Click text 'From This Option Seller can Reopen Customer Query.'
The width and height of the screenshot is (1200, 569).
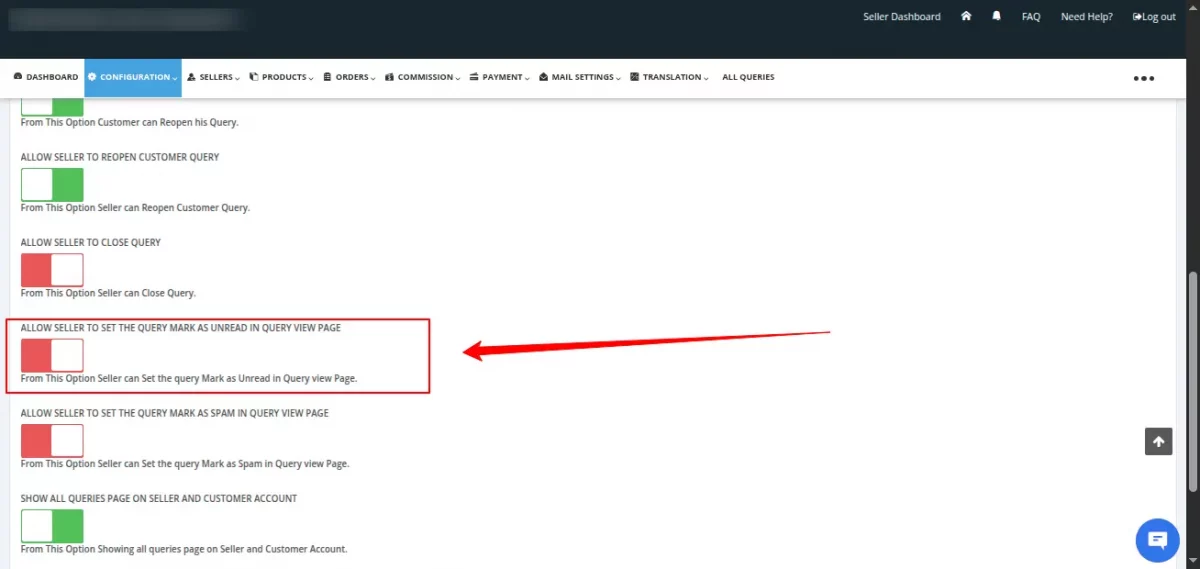tap(135, 208)
